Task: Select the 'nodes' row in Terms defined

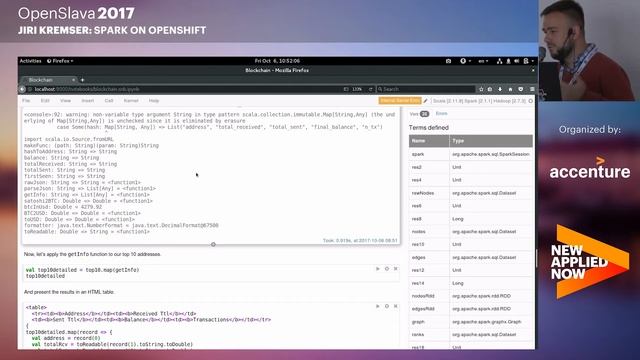Action: (x=471, y=231)
